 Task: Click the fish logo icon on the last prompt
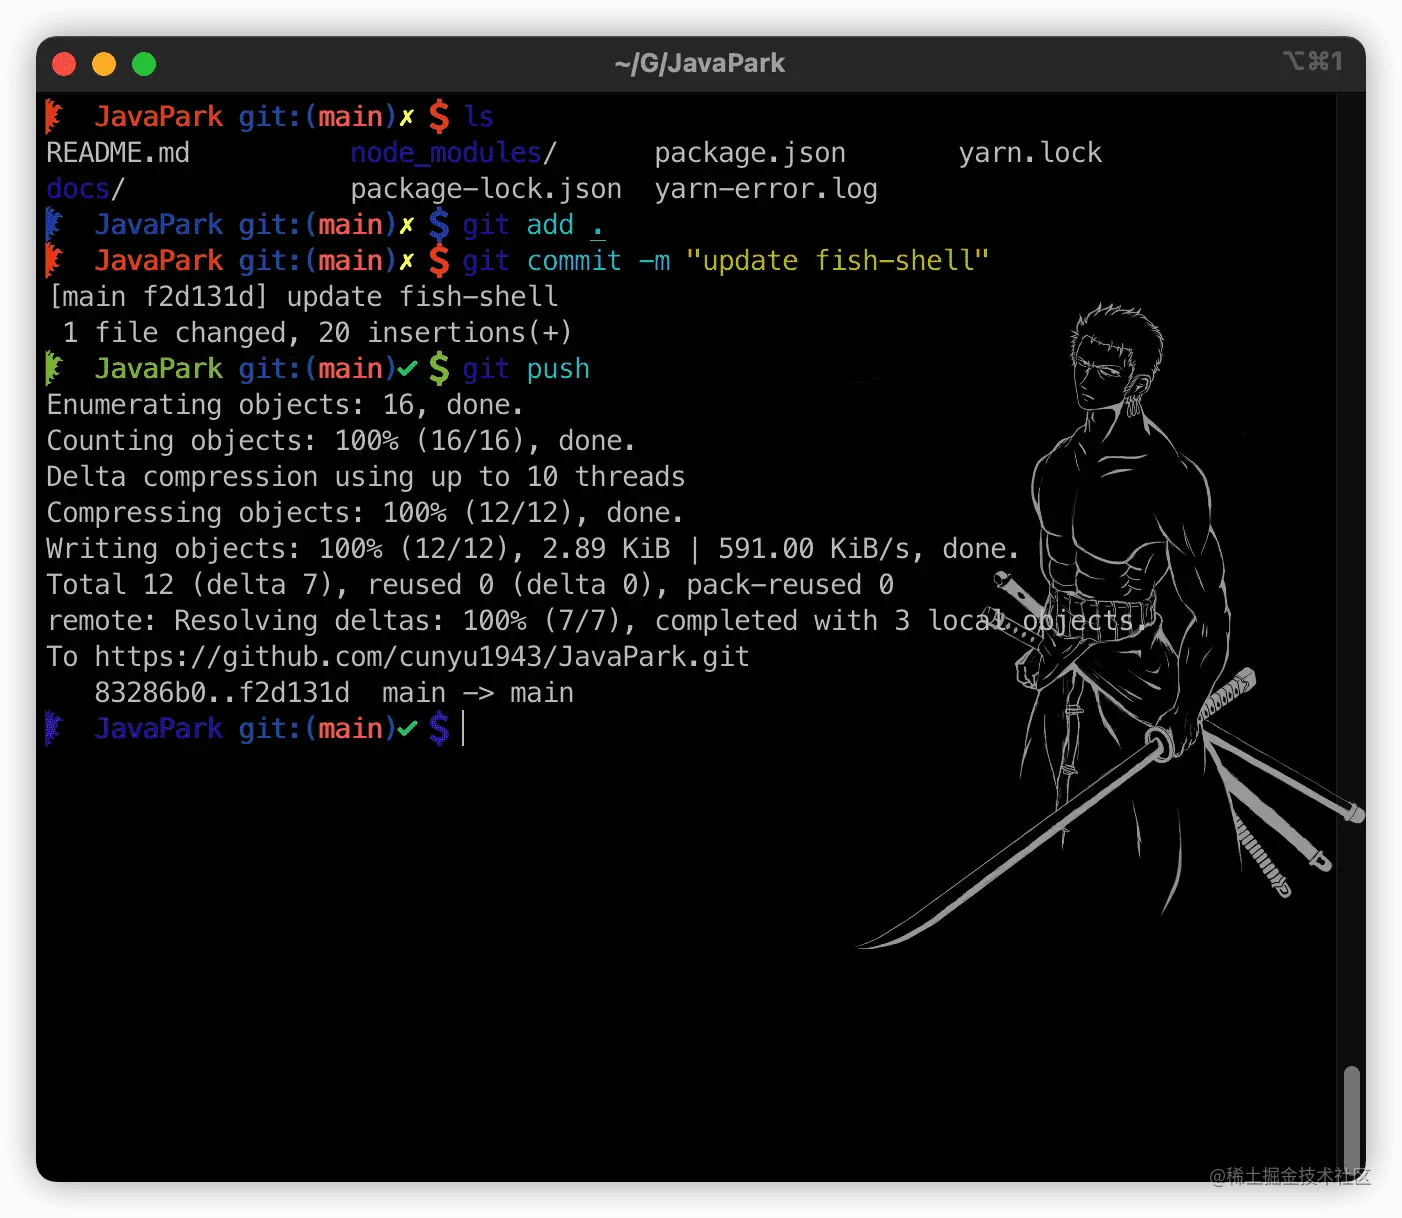coord(54,729)
